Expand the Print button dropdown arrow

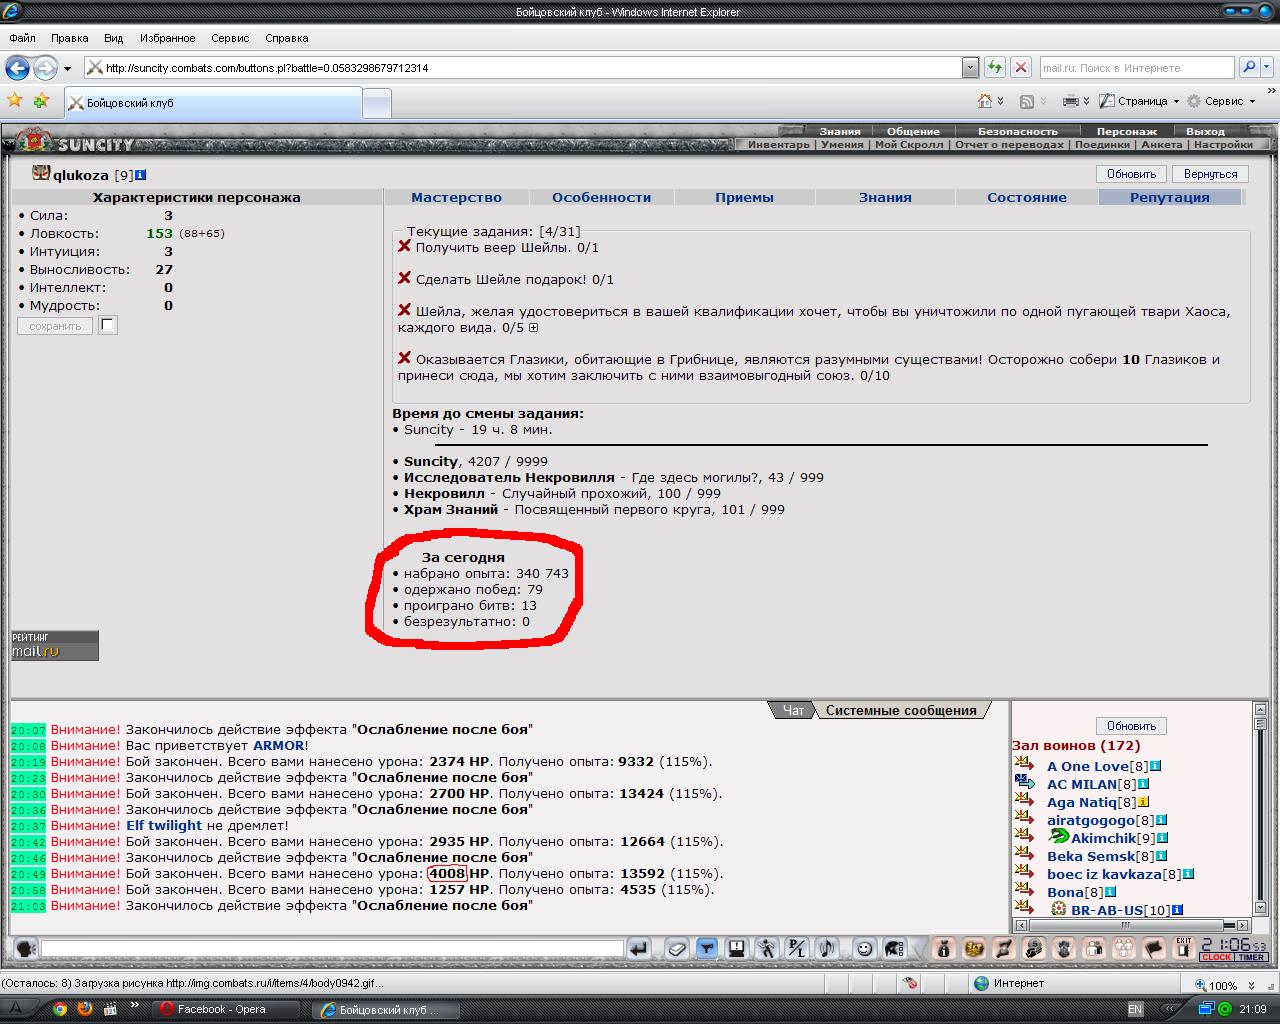(x=1087, y=101)
